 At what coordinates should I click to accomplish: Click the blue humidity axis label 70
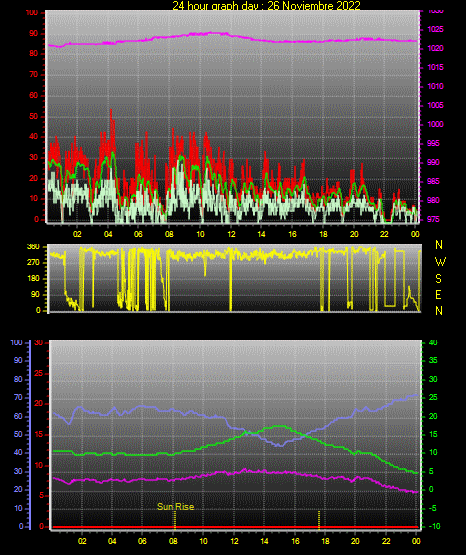click(18, 397)
